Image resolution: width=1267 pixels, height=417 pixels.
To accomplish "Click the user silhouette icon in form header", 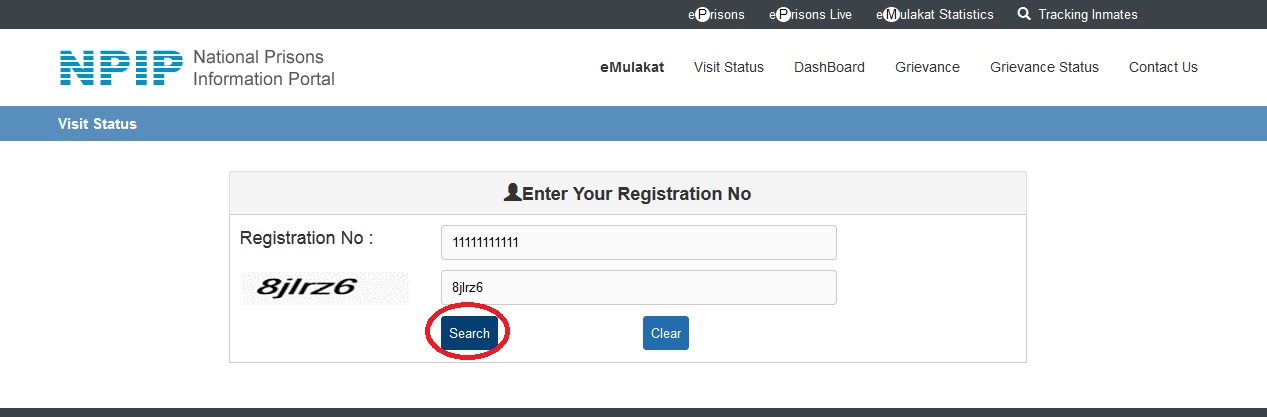I will [x=512, y=193].
